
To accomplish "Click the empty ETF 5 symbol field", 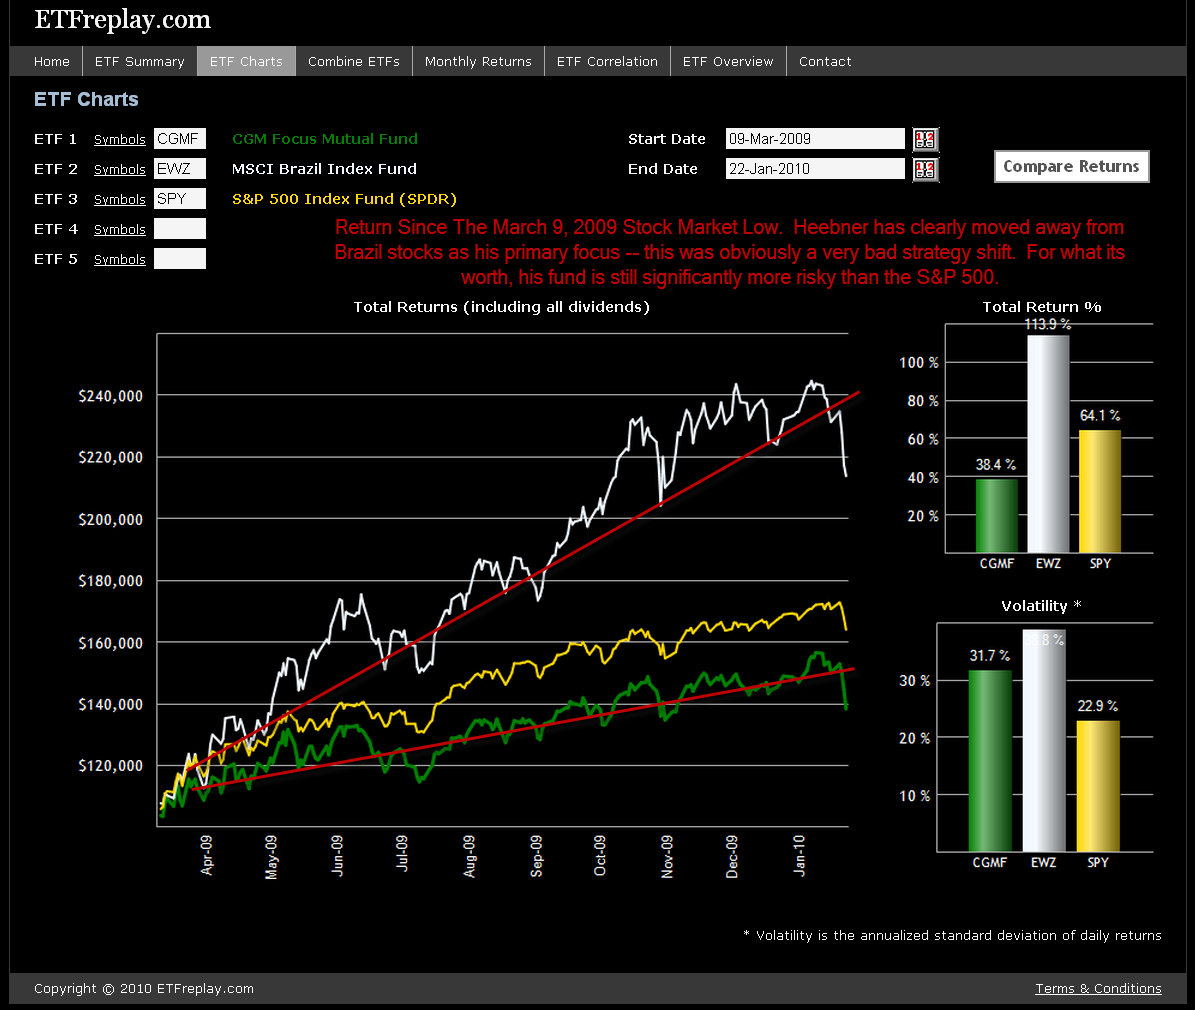I will (x=180, y=258).
